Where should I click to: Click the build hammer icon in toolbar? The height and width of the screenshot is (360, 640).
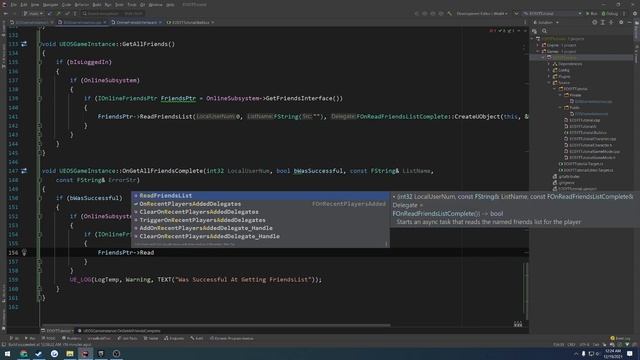[x=449, y=13]
